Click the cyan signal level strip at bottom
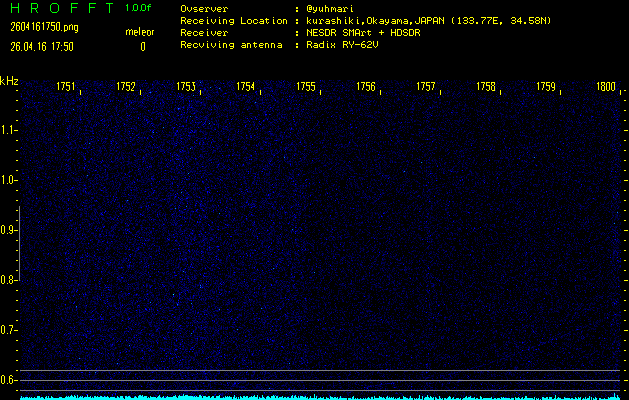Screen dimensions: 629x400 pyautogui.click(x=320, y=397)
